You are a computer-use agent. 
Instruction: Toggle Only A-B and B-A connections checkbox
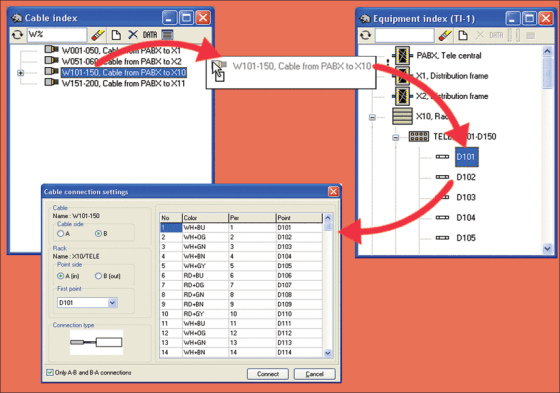[50, 373]
